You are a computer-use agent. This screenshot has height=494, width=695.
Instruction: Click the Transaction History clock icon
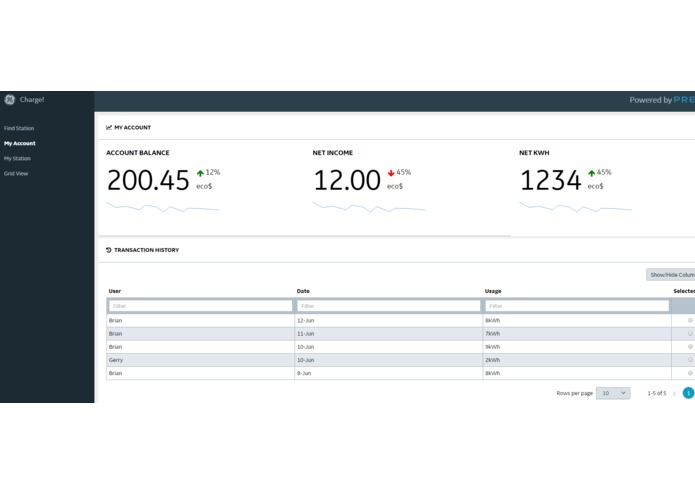point(109,250)
